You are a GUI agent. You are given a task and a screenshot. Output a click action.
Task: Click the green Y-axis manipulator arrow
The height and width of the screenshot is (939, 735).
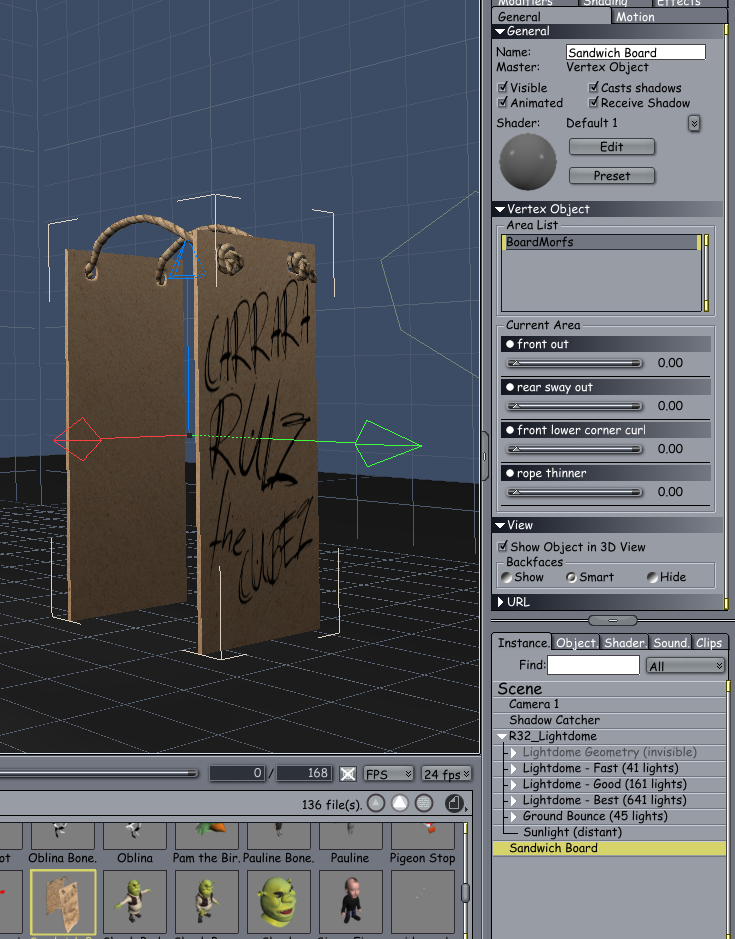tap(388, 444)
